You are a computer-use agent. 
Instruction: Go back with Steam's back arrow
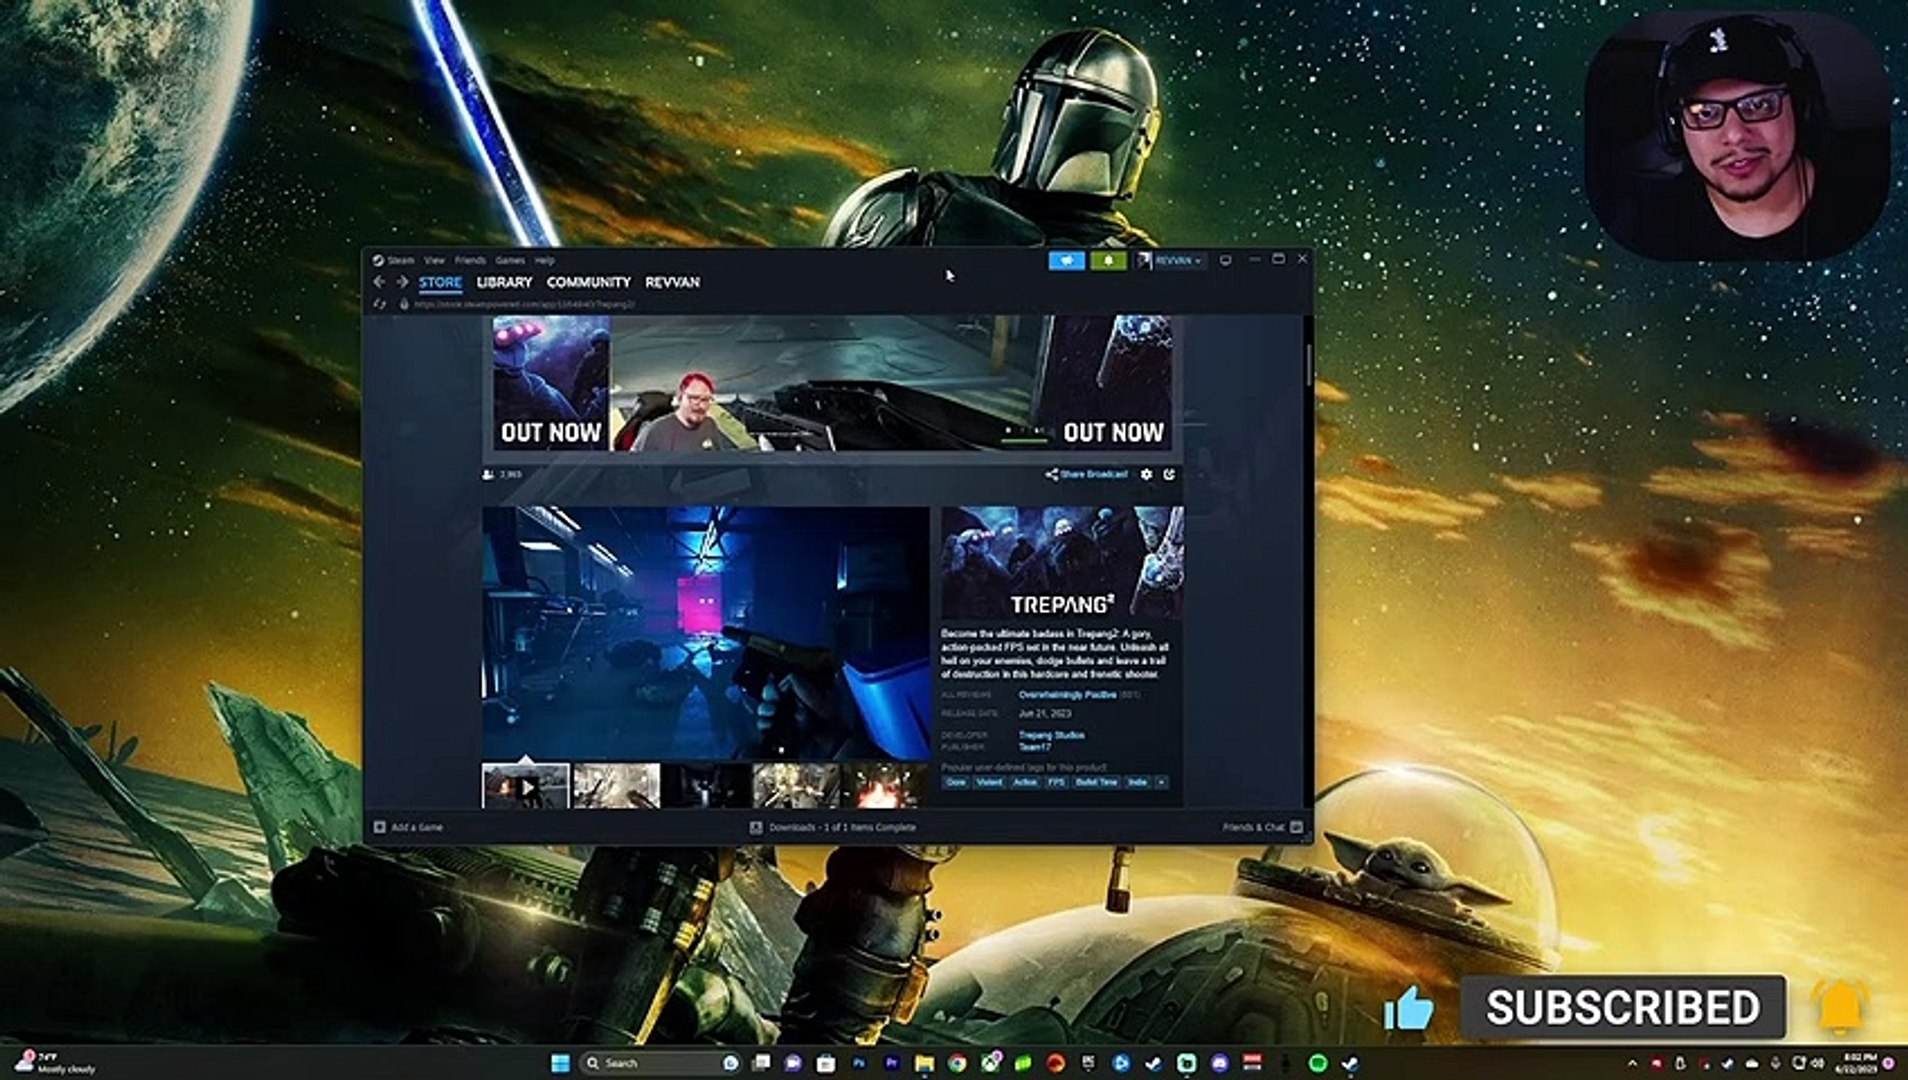click(380, 282)
